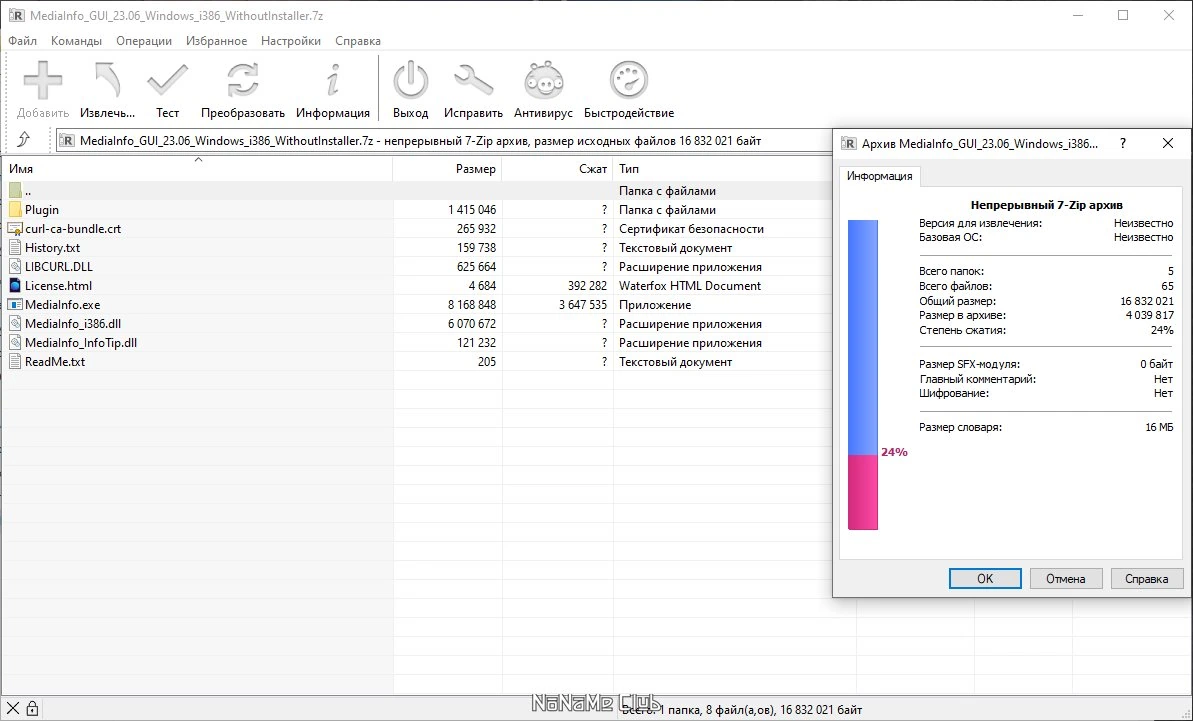Open the Информация toolbar icon
The width and height of the screenshot is (1193, 721).
[332, 81]
